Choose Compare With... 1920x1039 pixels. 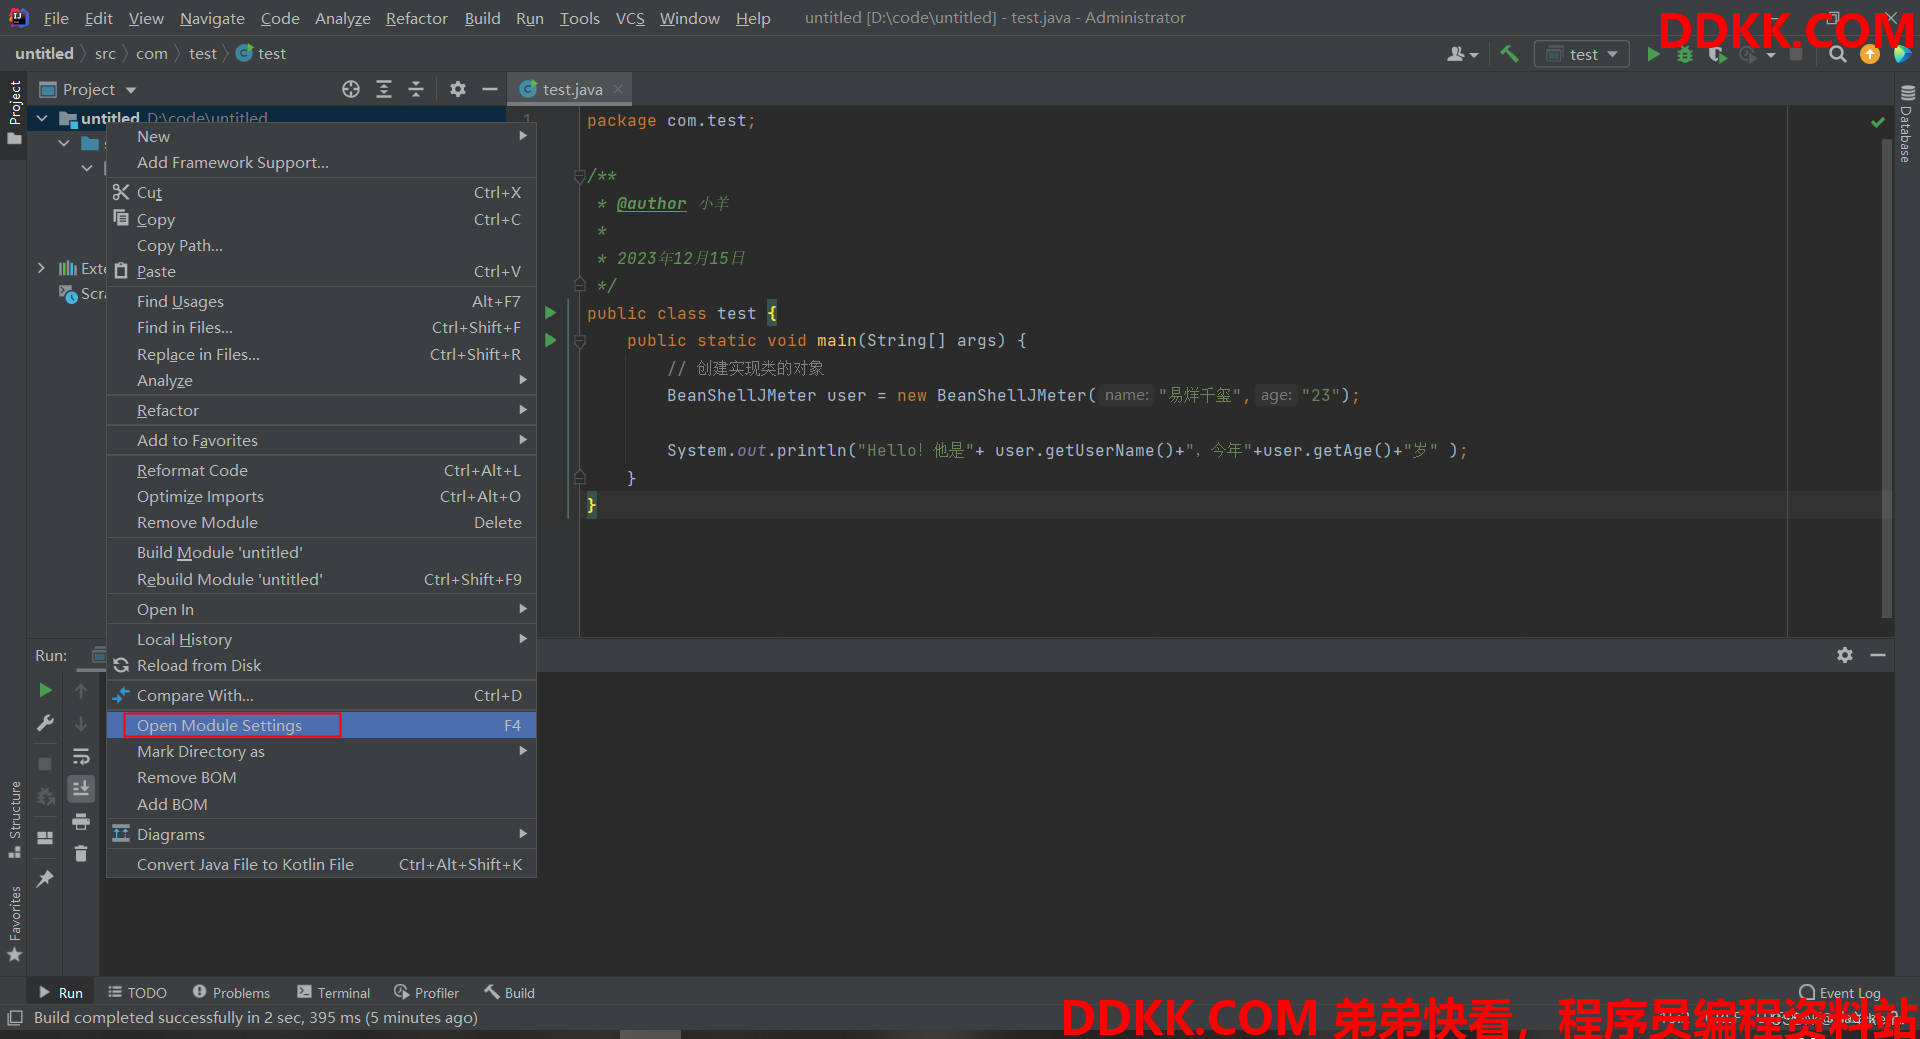tap(321, 695)
